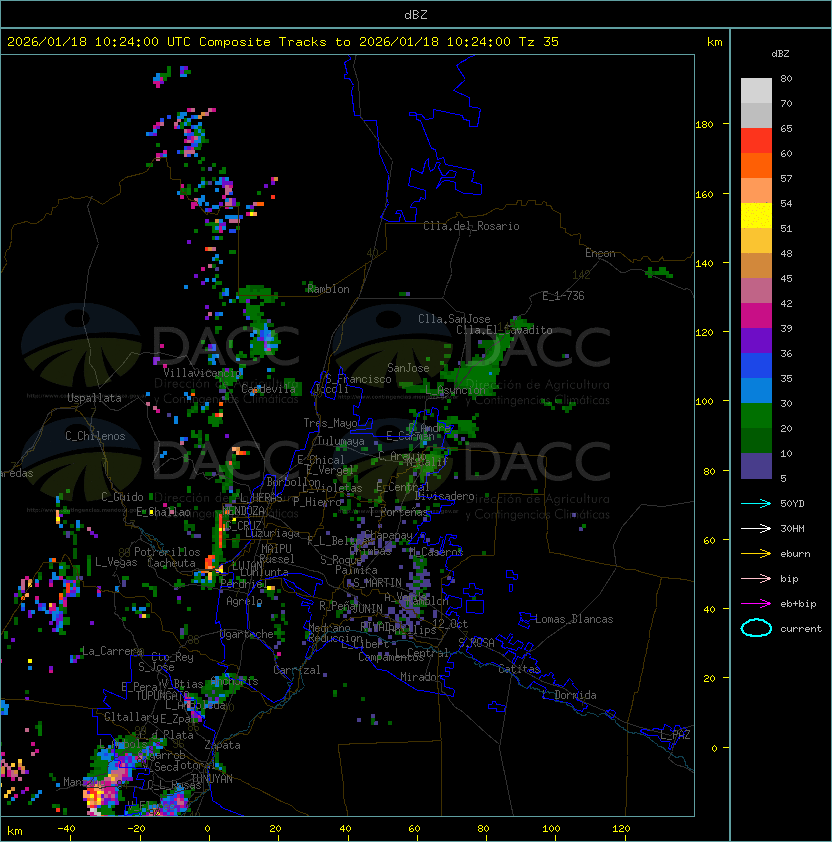Click the cyan 'current' ellipse symbol

(x=756, y=628)
